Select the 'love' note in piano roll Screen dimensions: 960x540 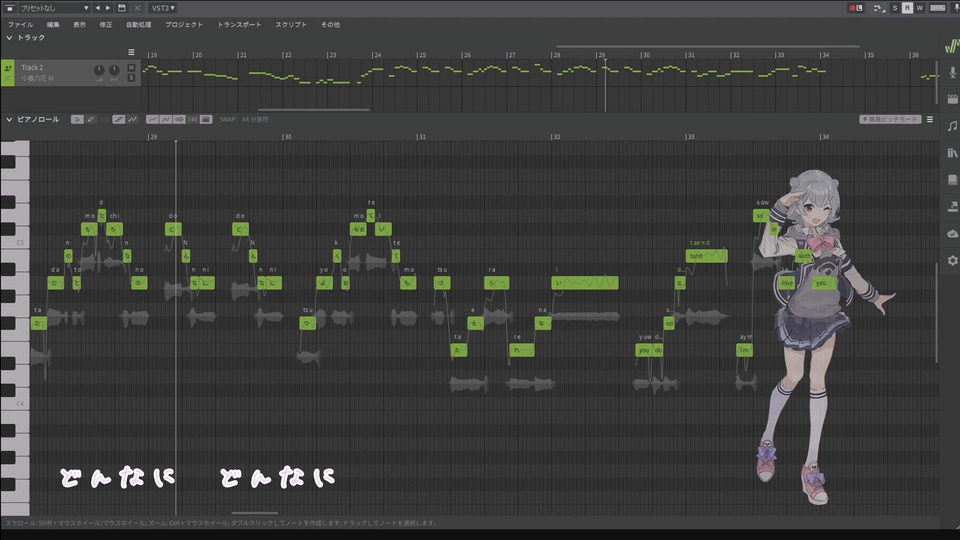(787, 283)
